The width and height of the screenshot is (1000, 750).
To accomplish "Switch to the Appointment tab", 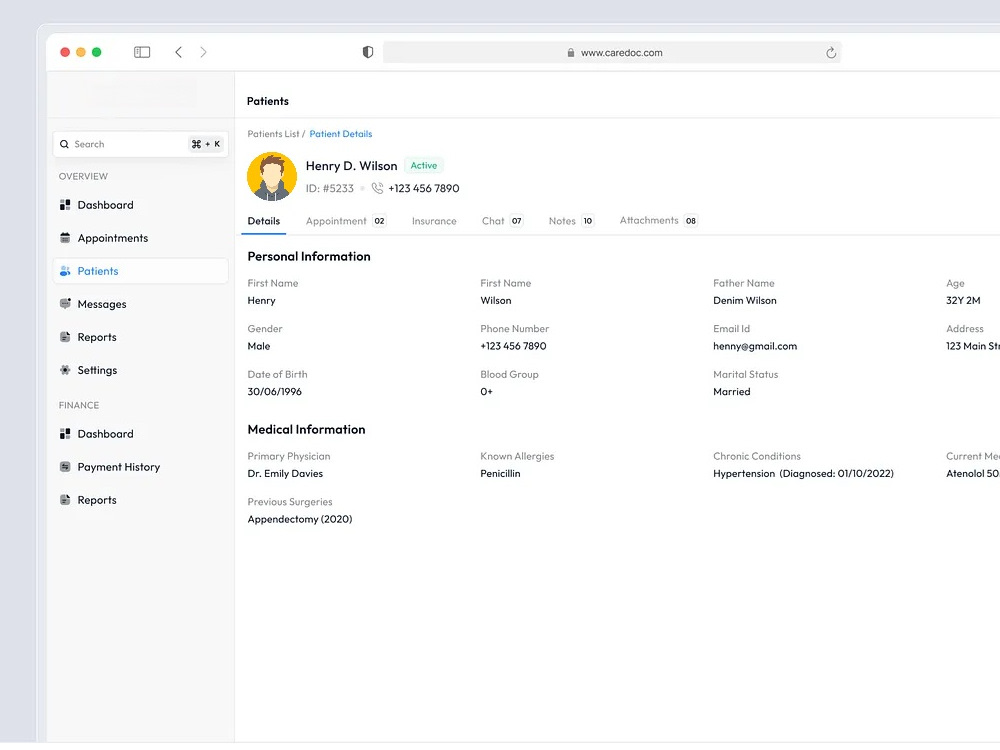I will 346,221.
